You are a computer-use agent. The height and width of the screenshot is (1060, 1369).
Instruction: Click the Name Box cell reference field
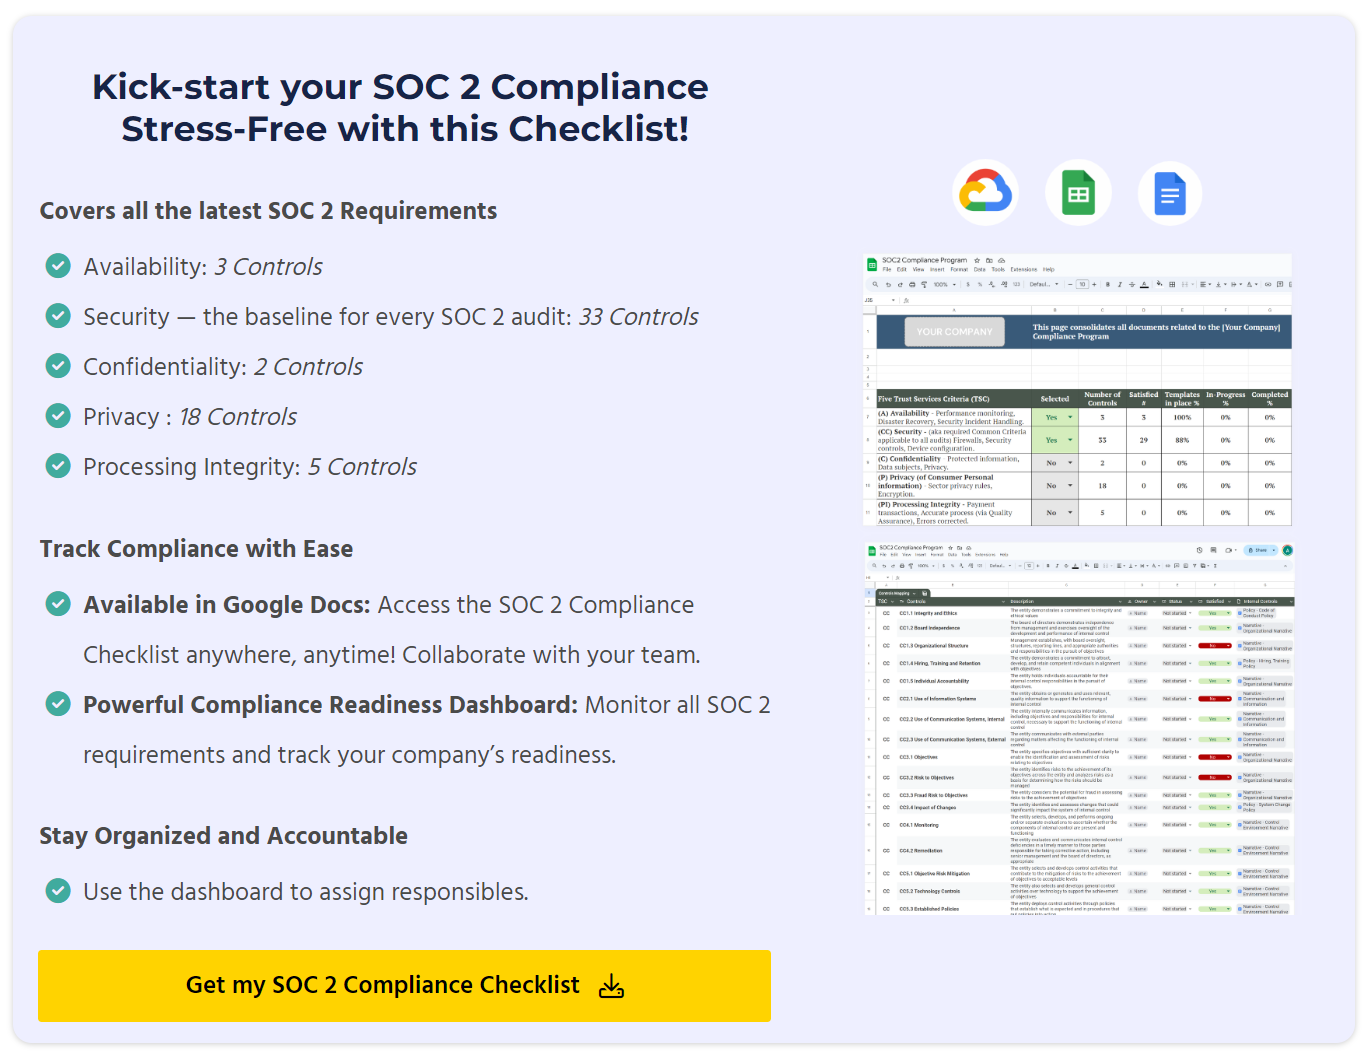click(x=871, y=299)
